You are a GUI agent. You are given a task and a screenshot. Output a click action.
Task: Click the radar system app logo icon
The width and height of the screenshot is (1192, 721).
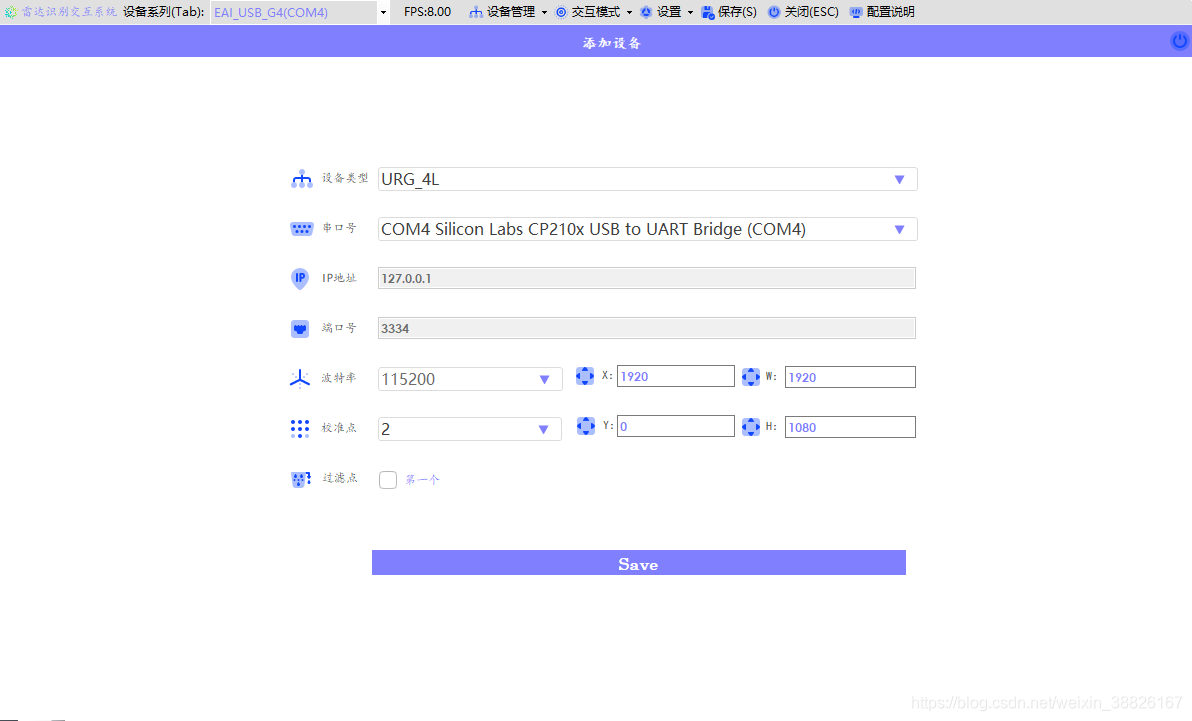pyautogui.click(x=11, y=12)
